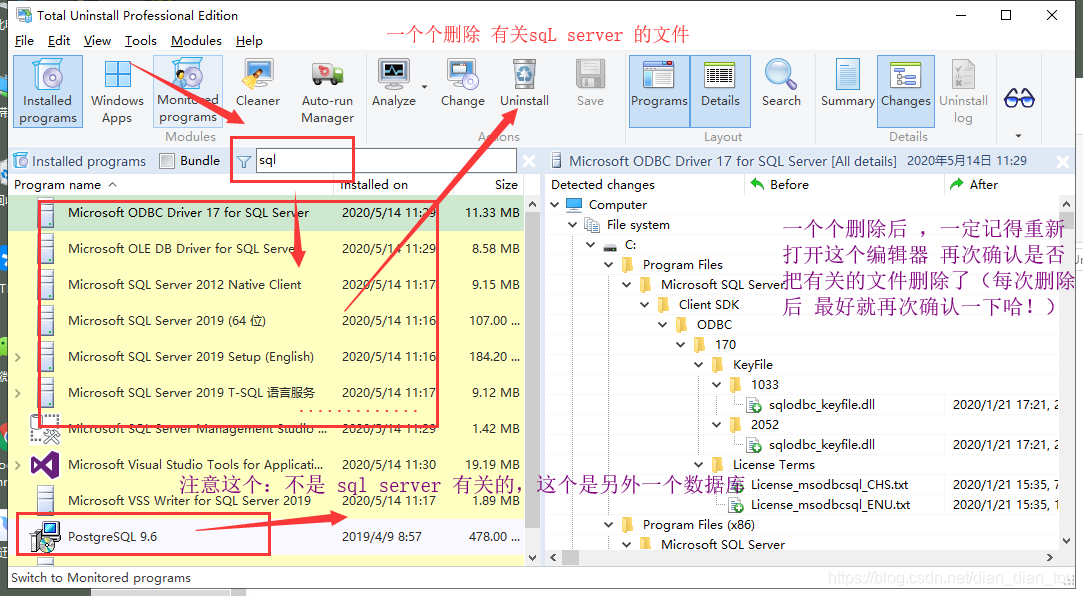The height and width of the screenshot is (596, 1083).
Task: Show the Changes details view
Action: click(905, 92)
